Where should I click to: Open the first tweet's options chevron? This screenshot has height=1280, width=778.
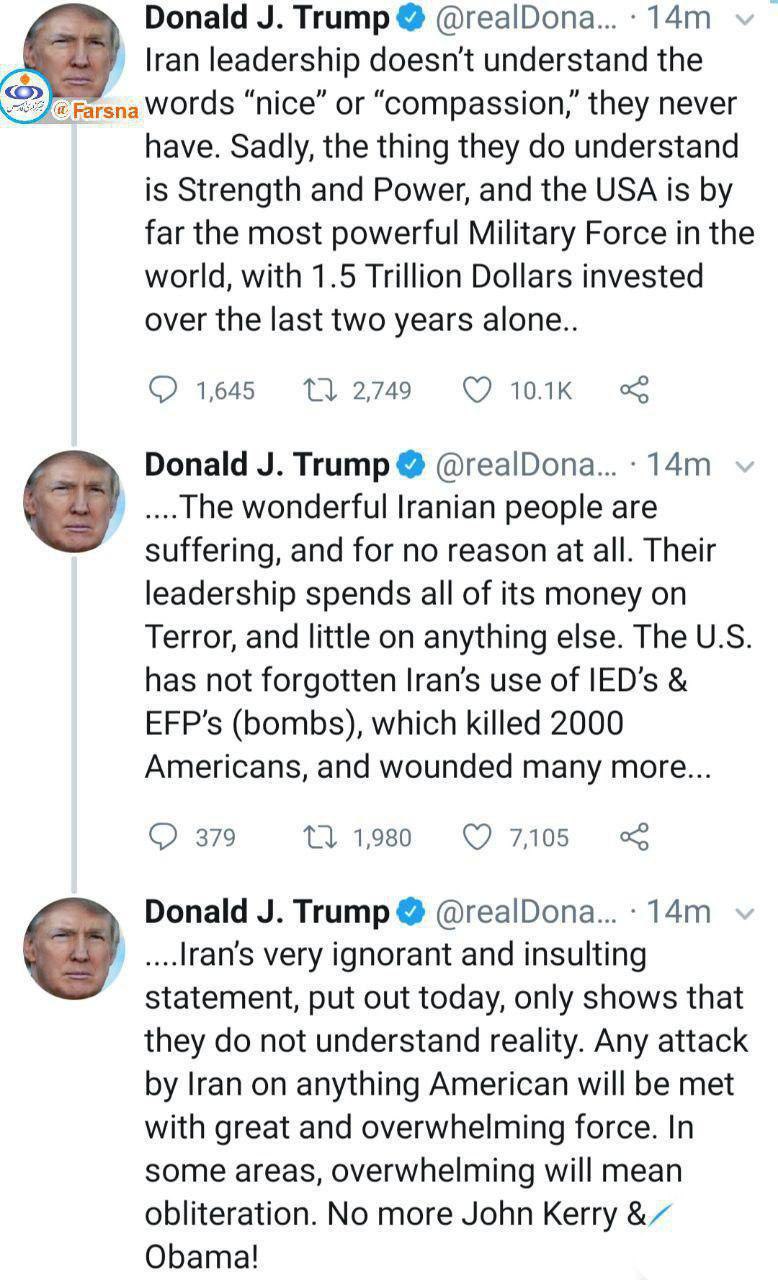tap(744, 19)
